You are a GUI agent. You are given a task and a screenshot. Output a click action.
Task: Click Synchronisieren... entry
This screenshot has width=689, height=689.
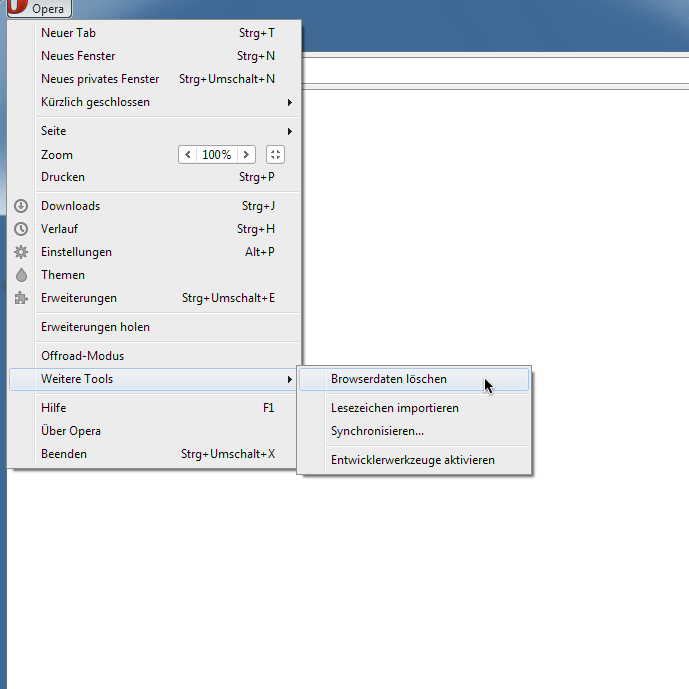pyautogui.click(x=414, y=431)
